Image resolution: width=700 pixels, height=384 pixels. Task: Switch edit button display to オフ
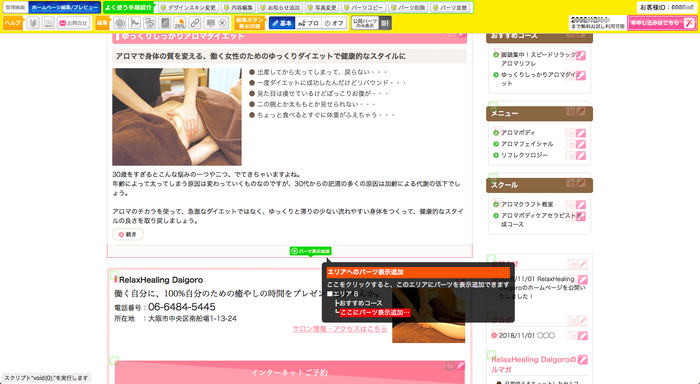[x=334, y=23]
